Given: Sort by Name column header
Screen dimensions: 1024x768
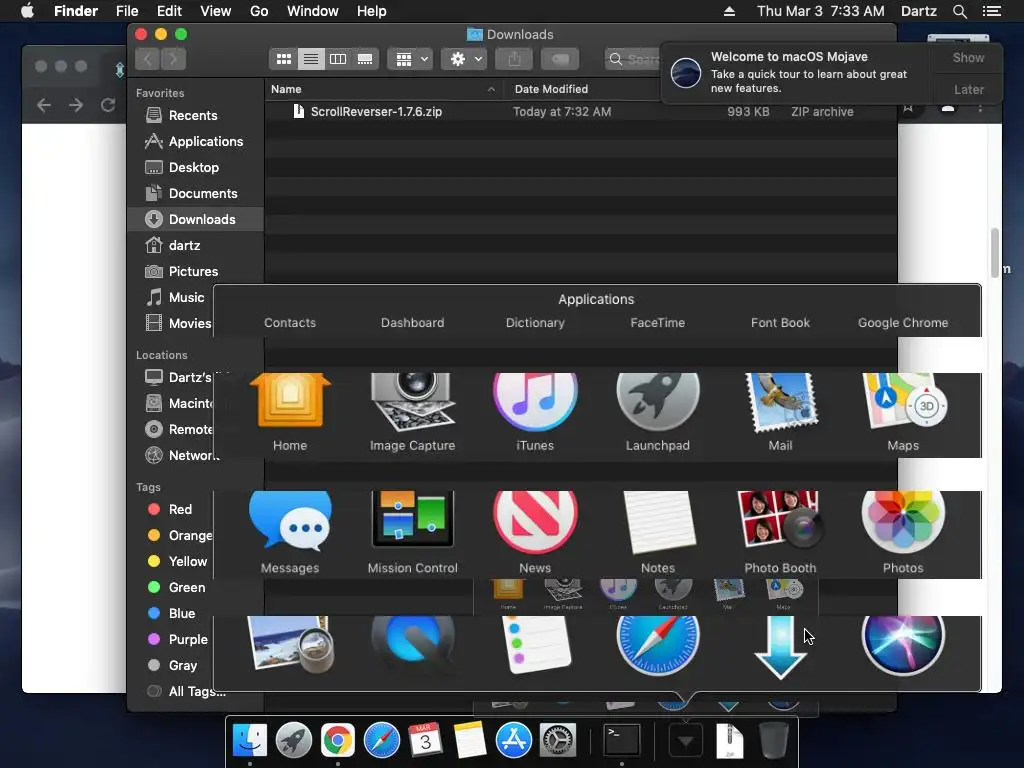Looking at the screenshot, I should tap(384, 89).
